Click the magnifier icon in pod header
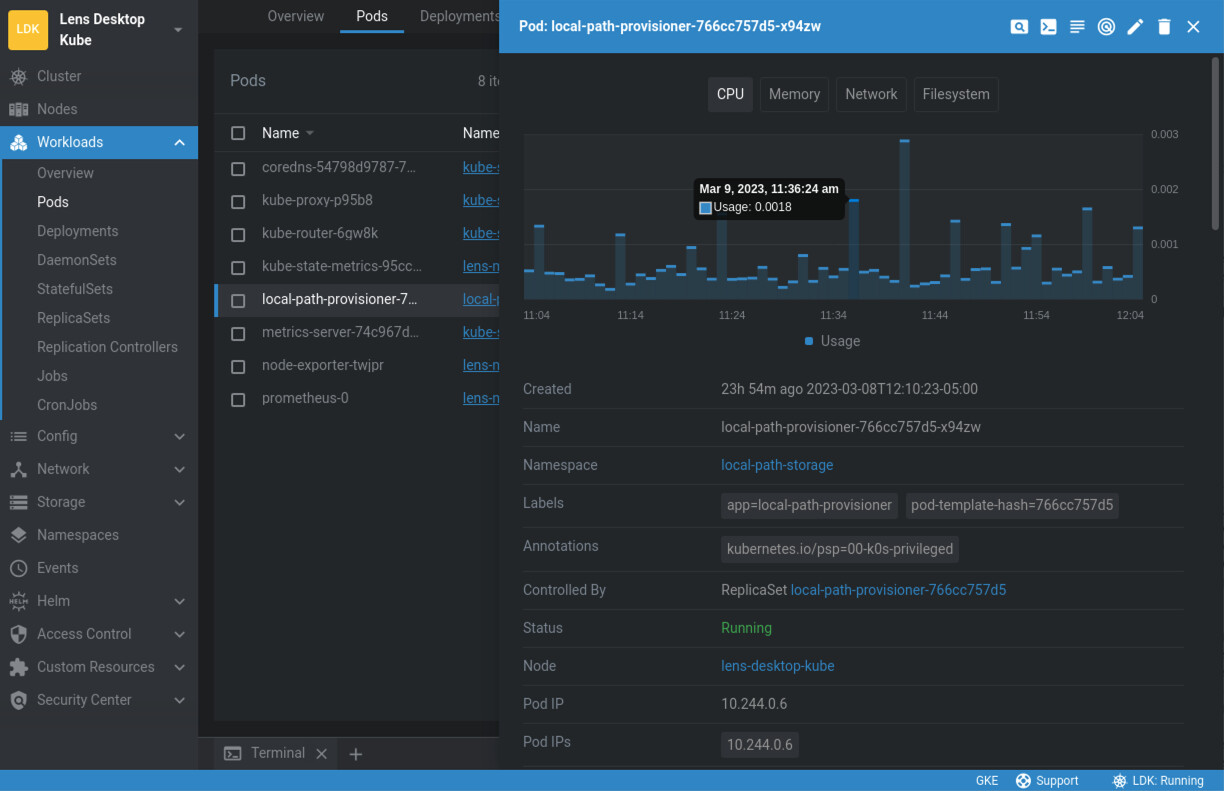Image resolution: width=1224 pixels, height=791 pixels. point(1019,27)
